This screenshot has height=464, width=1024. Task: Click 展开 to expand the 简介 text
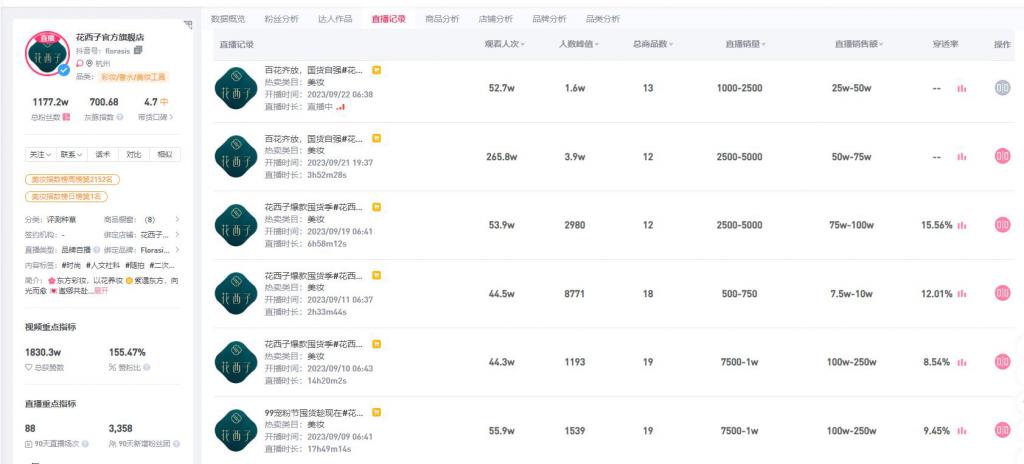(x=101, y=290)
